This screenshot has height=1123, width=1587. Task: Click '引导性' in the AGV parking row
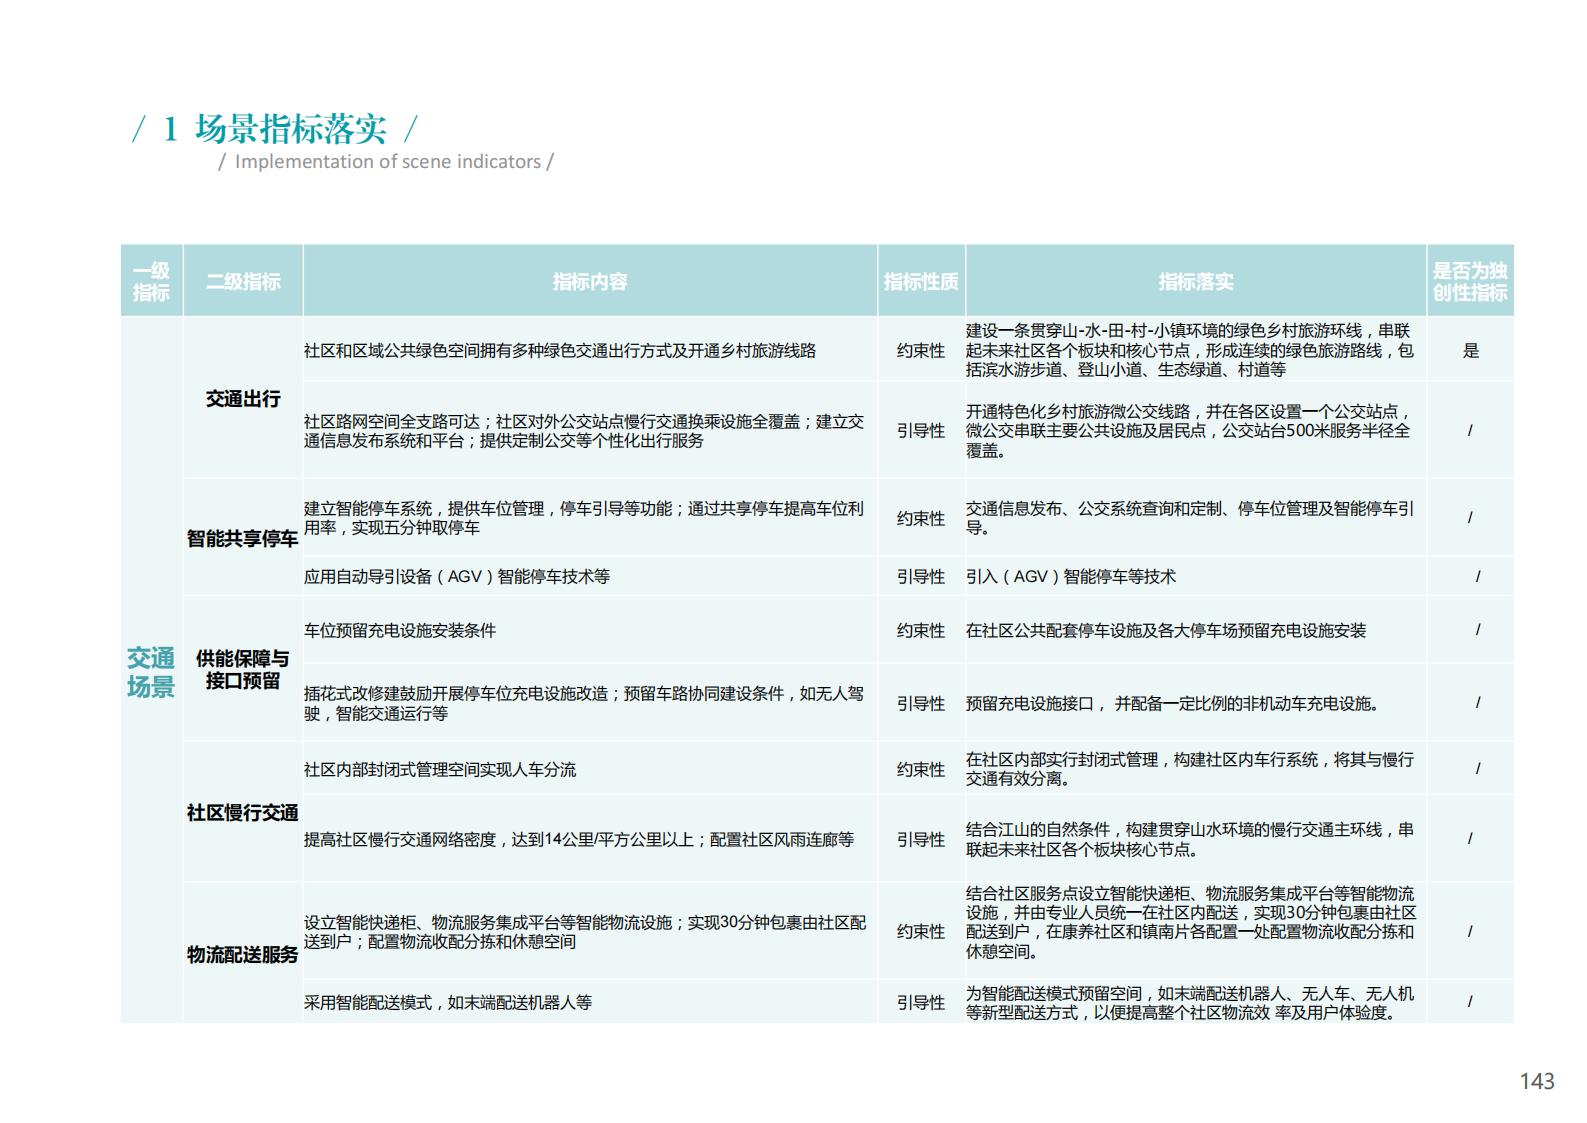[921, 577]
